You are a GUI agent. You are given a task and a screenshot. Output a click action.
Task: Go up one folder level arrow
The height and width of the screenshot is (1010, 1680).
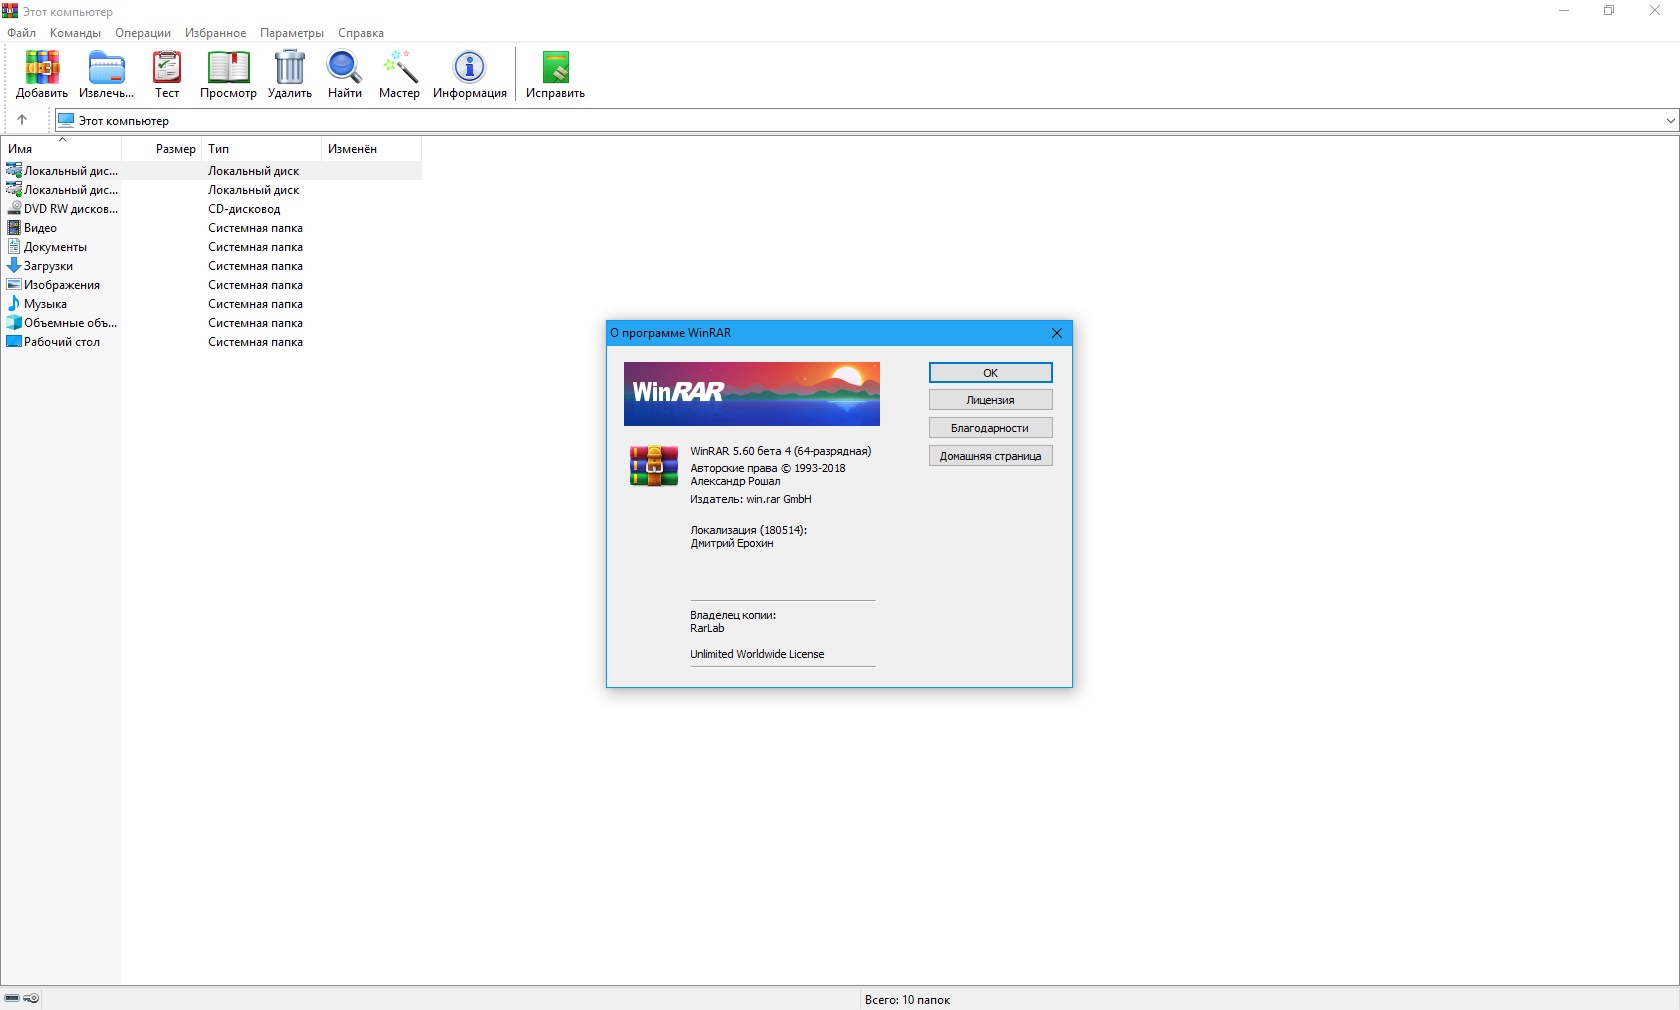pyautogui.click(x=22, y=120)
